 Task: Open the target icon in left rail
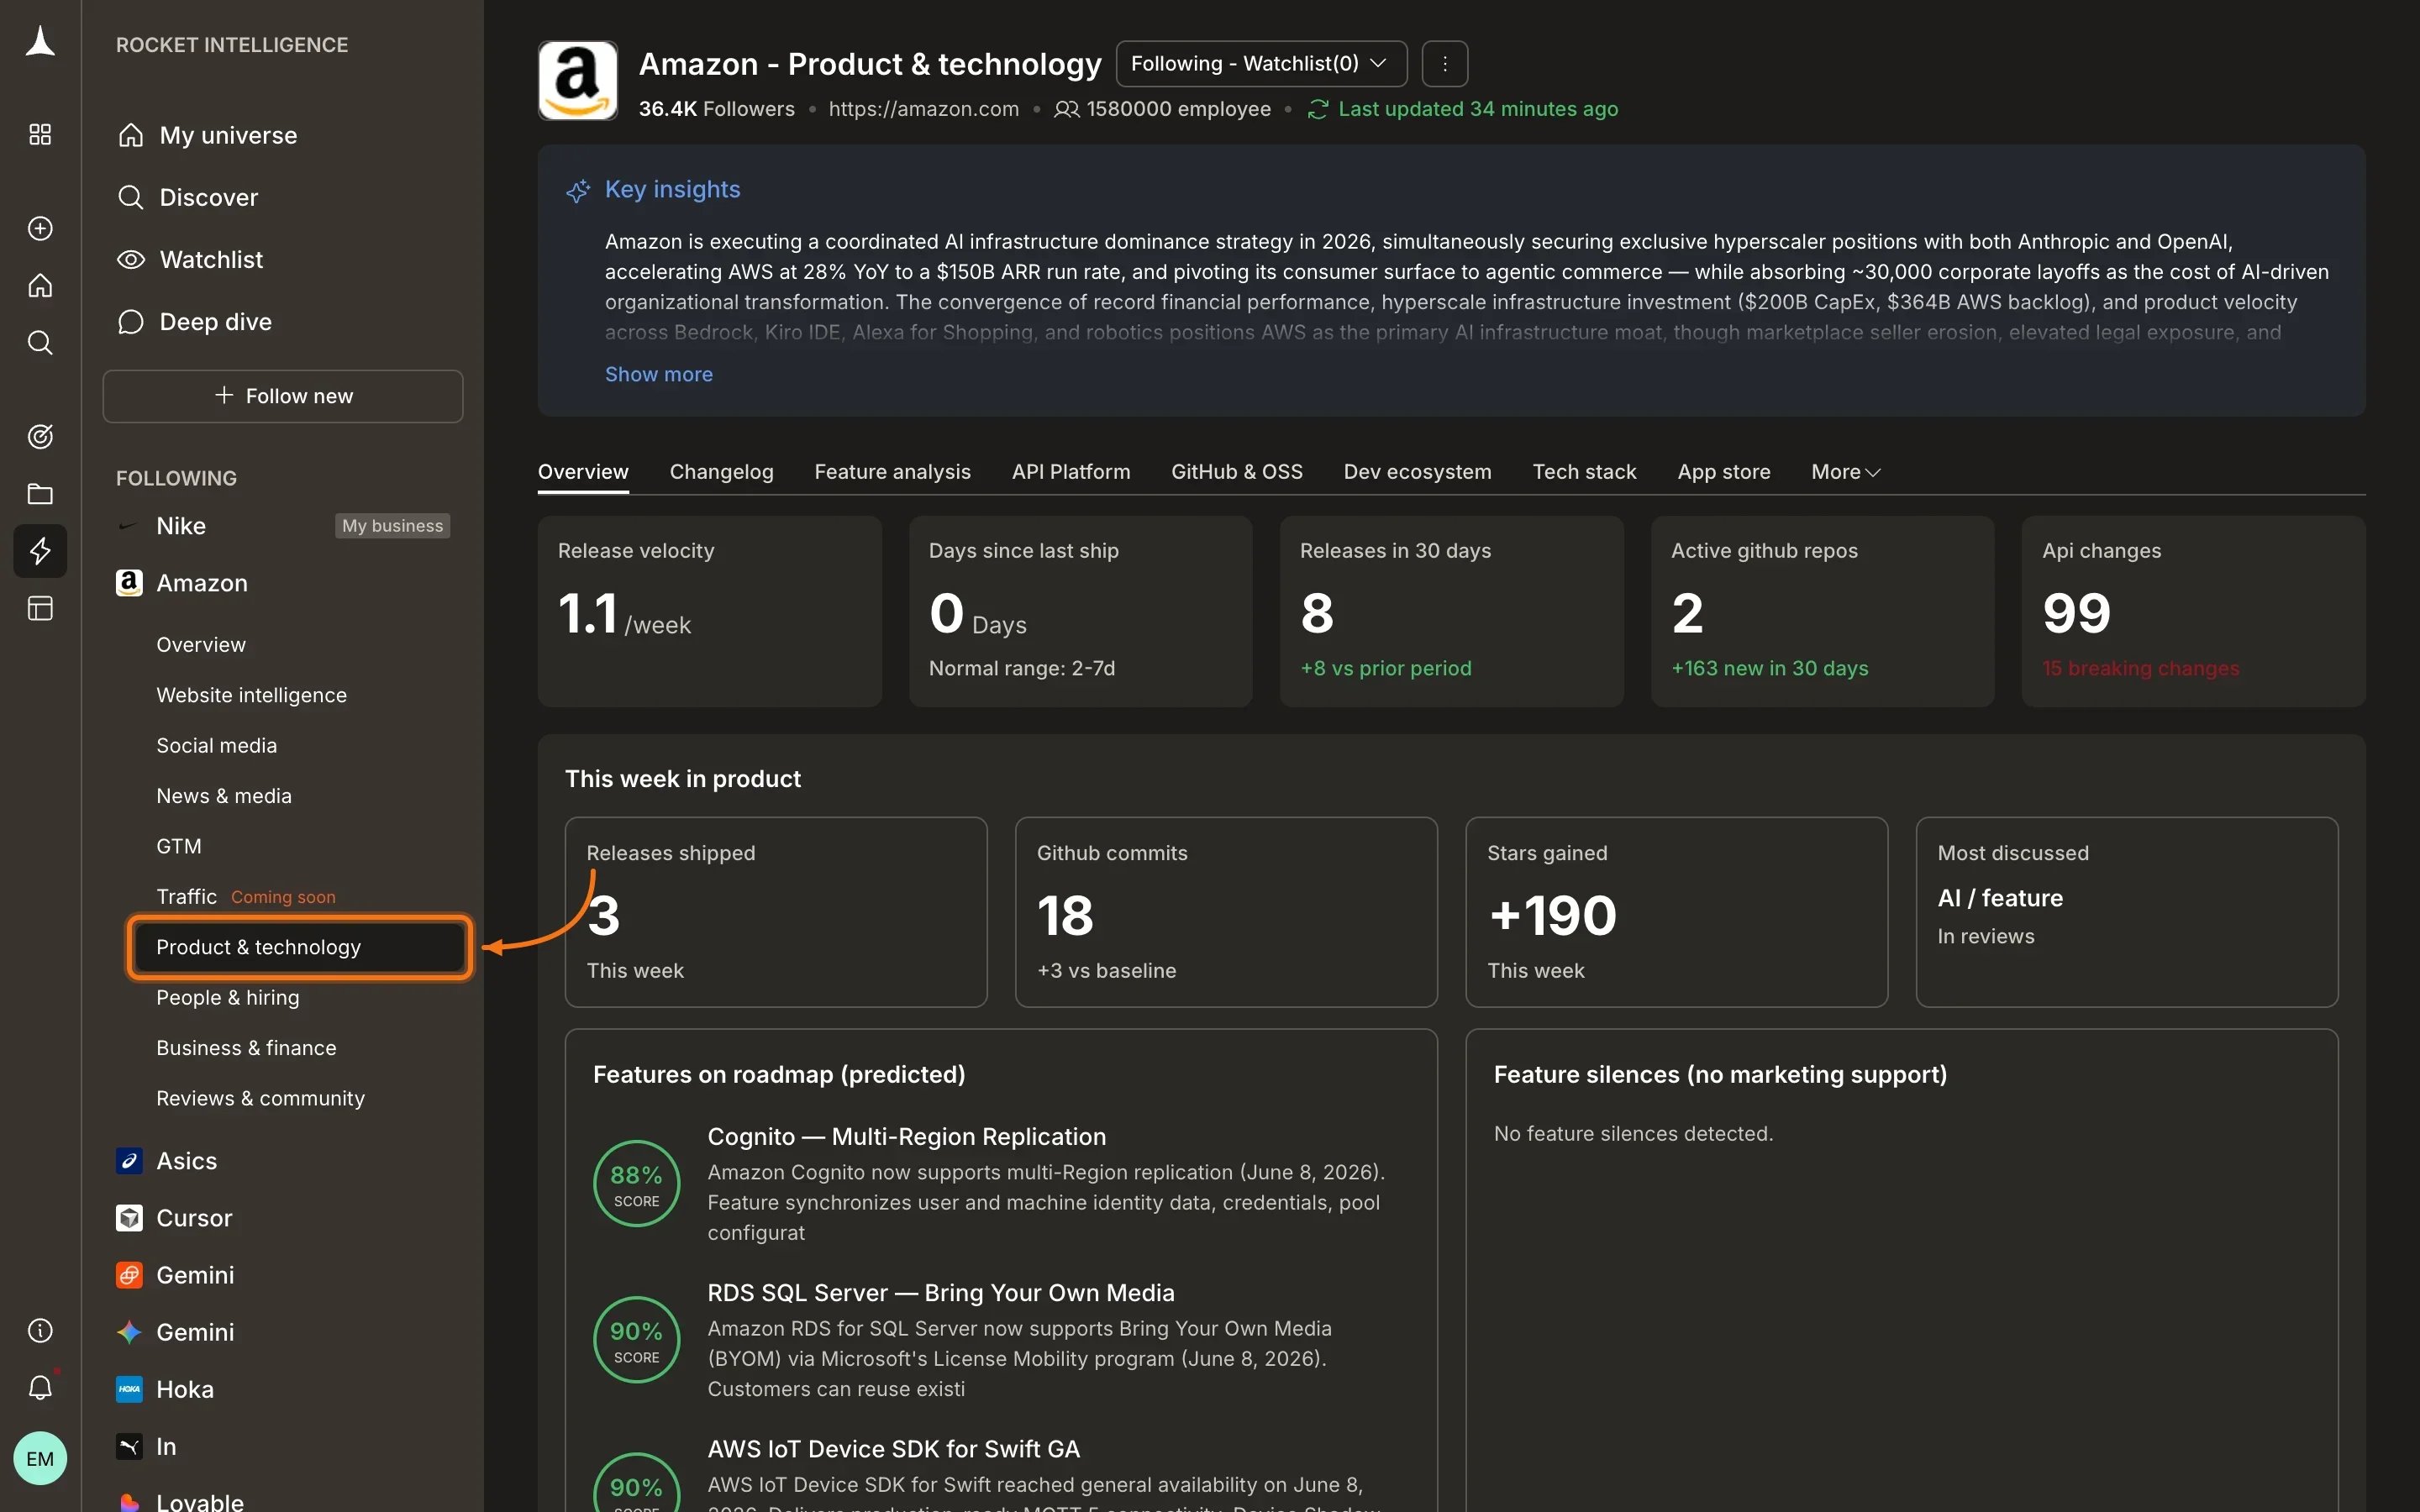click(40, 436)
